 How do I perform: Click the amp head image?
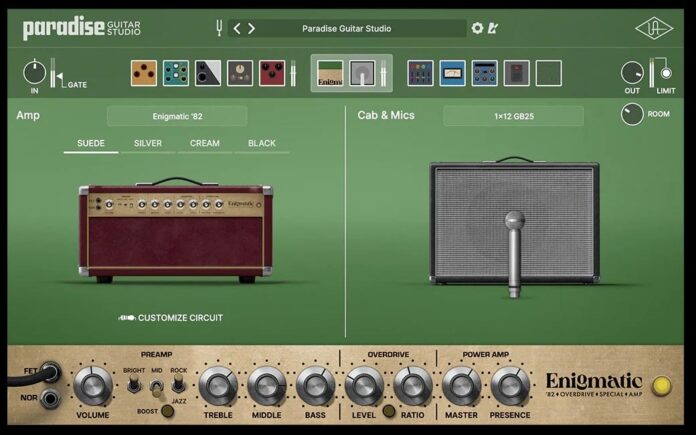(x=176, y=231)
